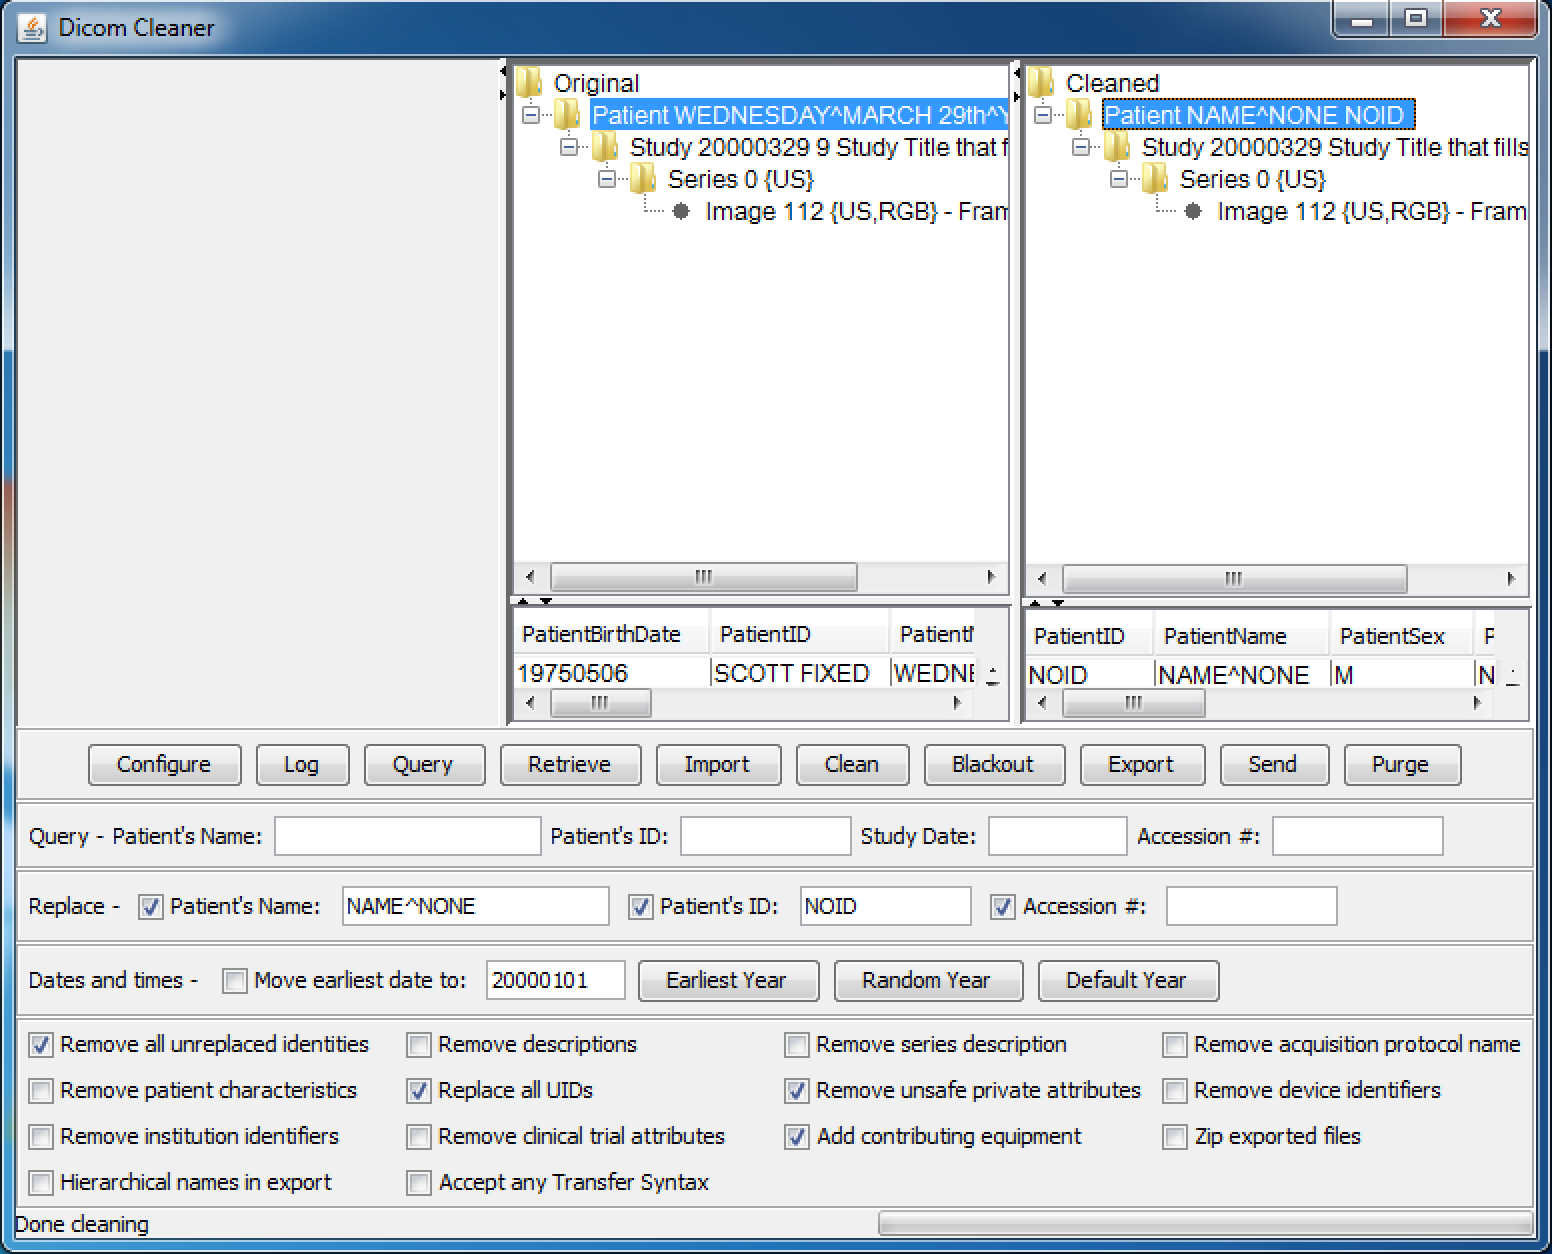Collapse the Study node in Original tree

pyautogui.click(x=569, y=147)
